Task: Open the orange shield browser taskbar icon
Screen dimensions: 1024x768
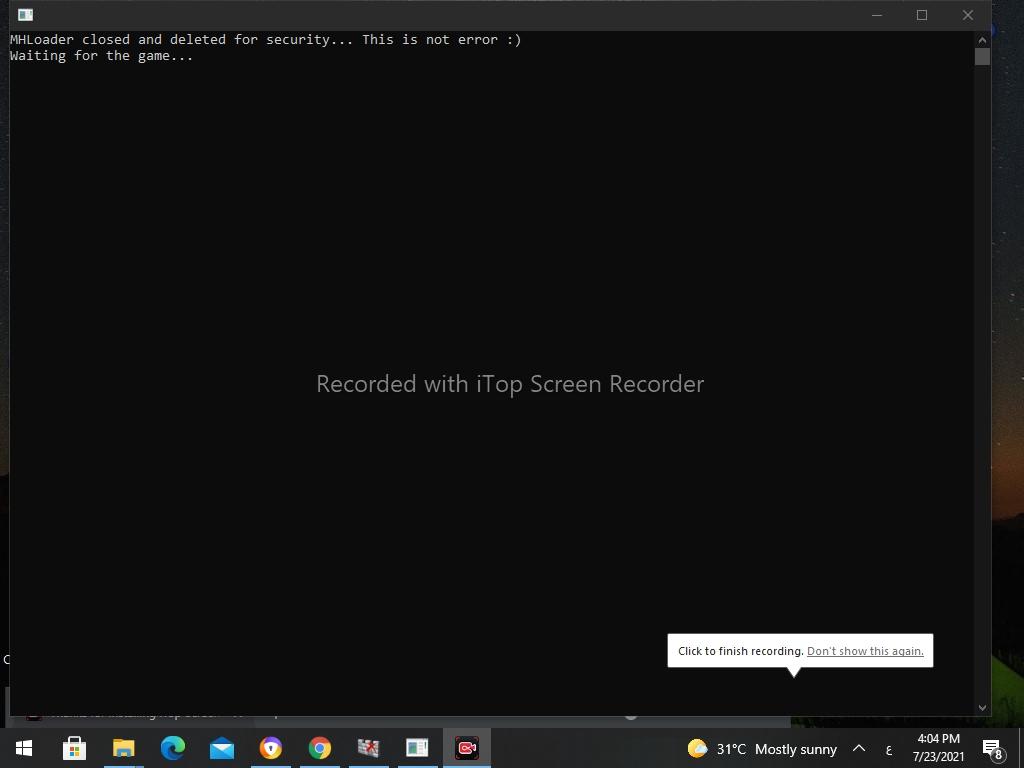Action: pyautogui.click(x=270, y=748)
